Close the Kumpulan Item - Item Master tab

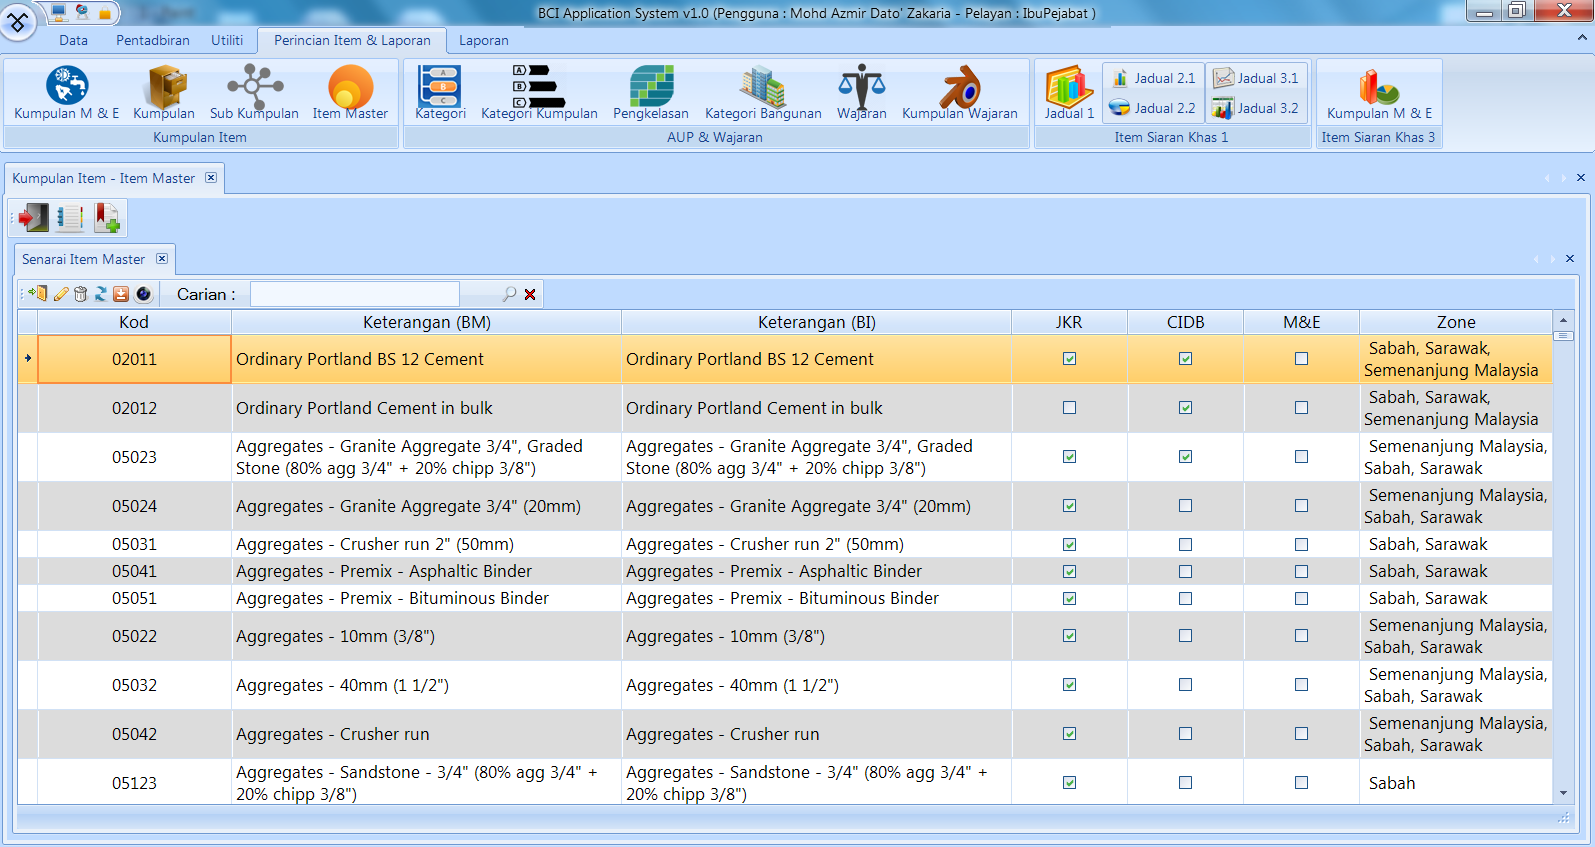pos(211,178)
